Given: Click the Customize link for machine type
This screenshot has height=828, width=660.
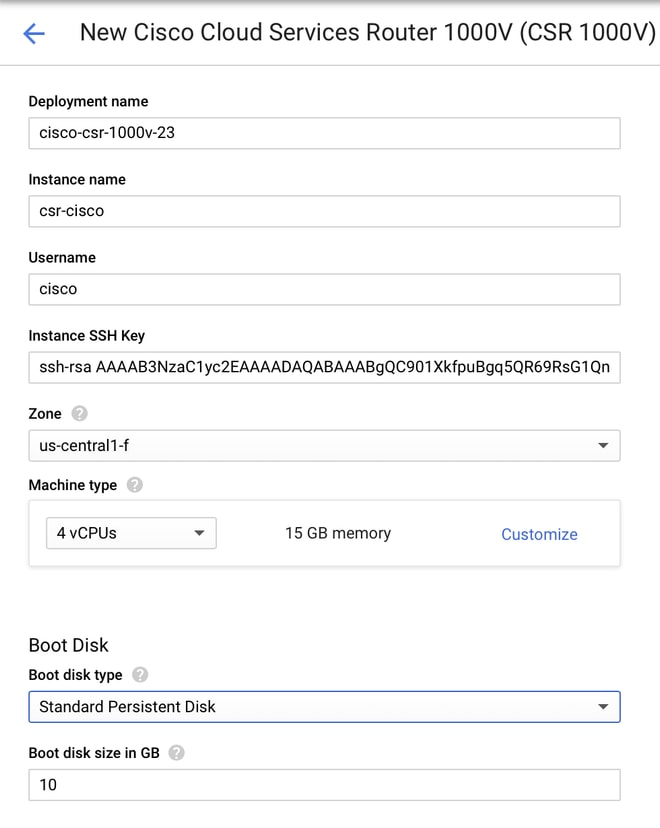Looking at the screenshot, I should coord(539,534).
